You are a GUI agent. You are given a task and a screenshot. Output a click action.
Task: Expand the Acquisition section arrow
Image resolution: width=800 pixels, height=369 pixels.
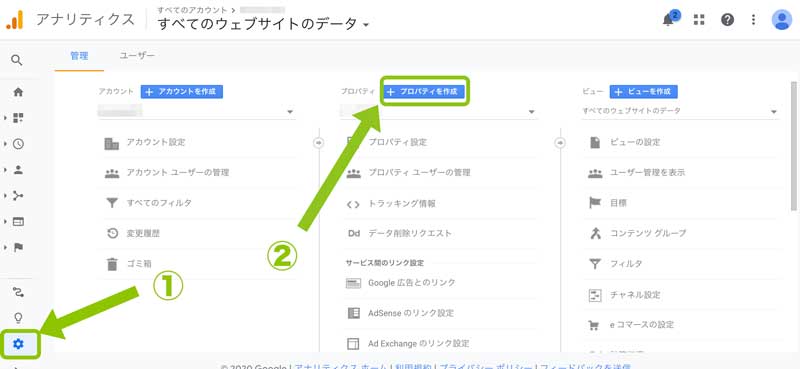click(5, 196)
